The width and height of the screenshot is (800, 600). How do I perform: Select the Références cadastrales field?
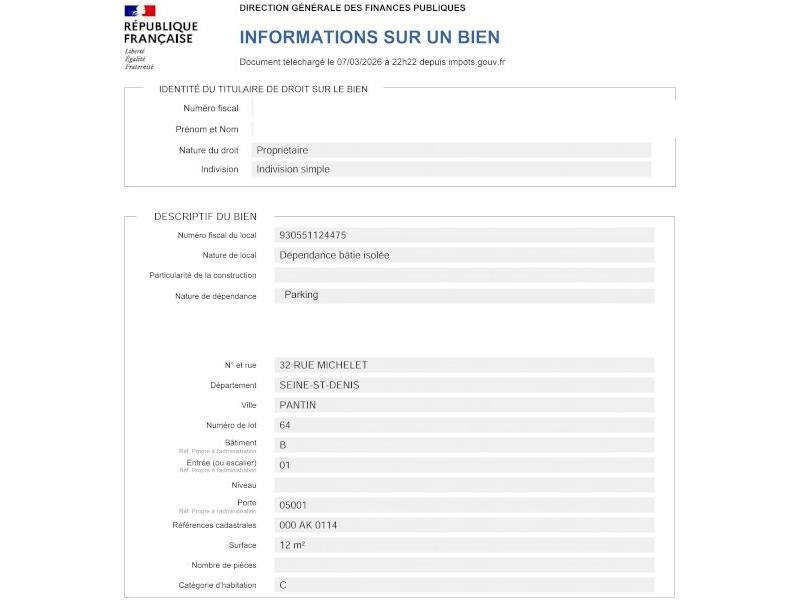click(464, 525)
